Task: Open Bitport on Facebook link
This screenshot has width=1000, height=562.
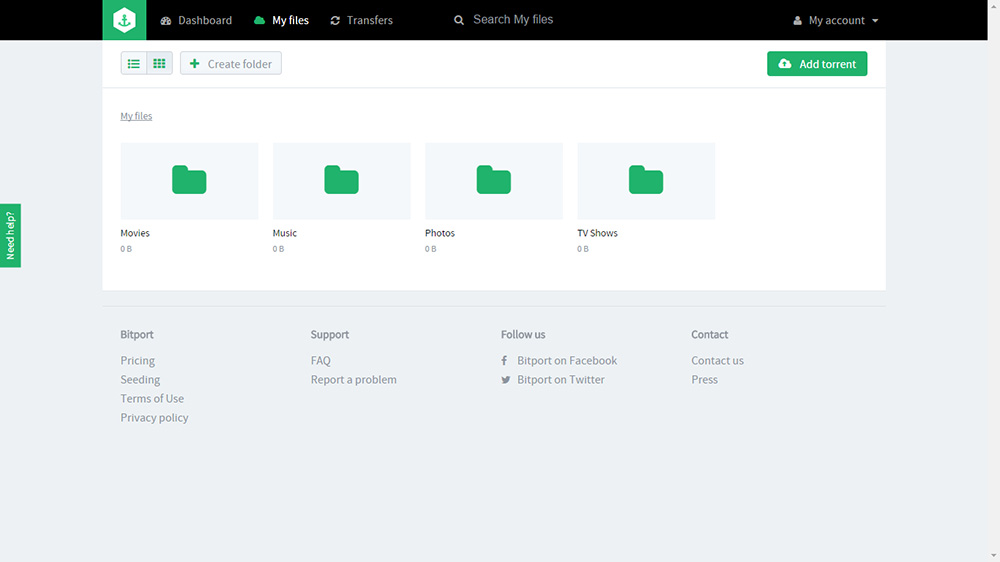Action: pyautogui.click(x=567, y=360)
